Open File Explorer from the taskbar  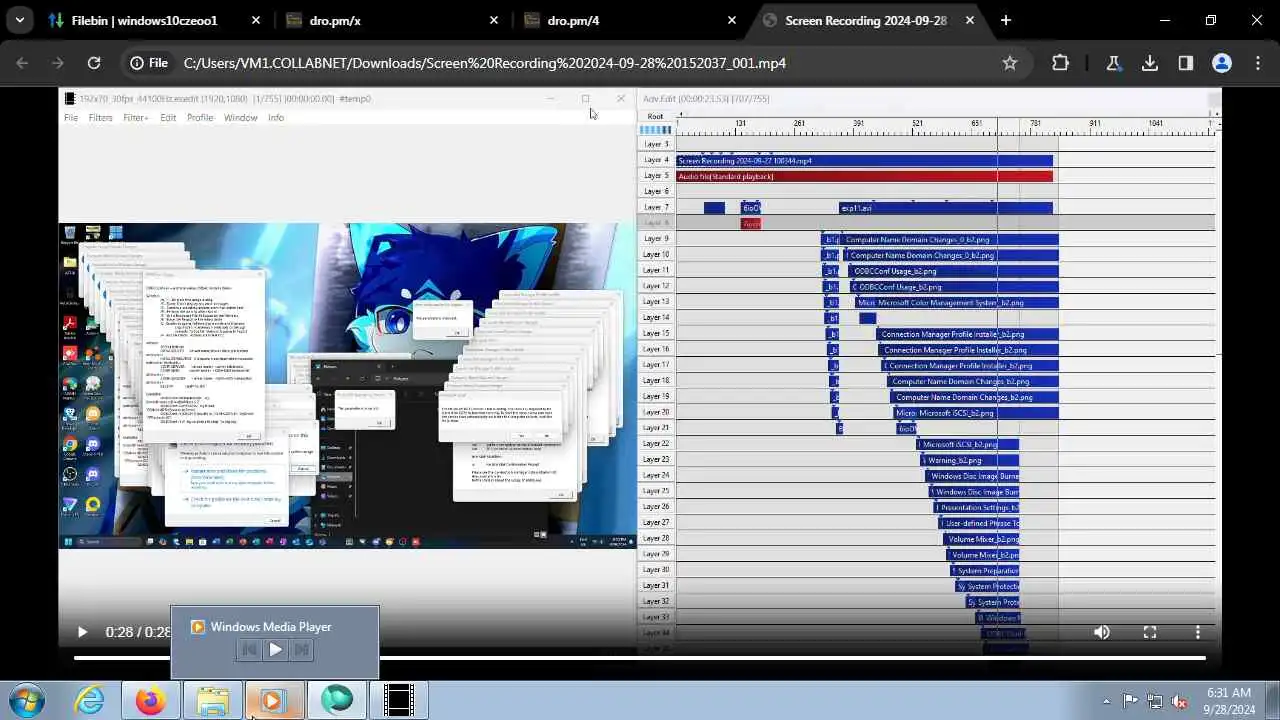[213, 700]
